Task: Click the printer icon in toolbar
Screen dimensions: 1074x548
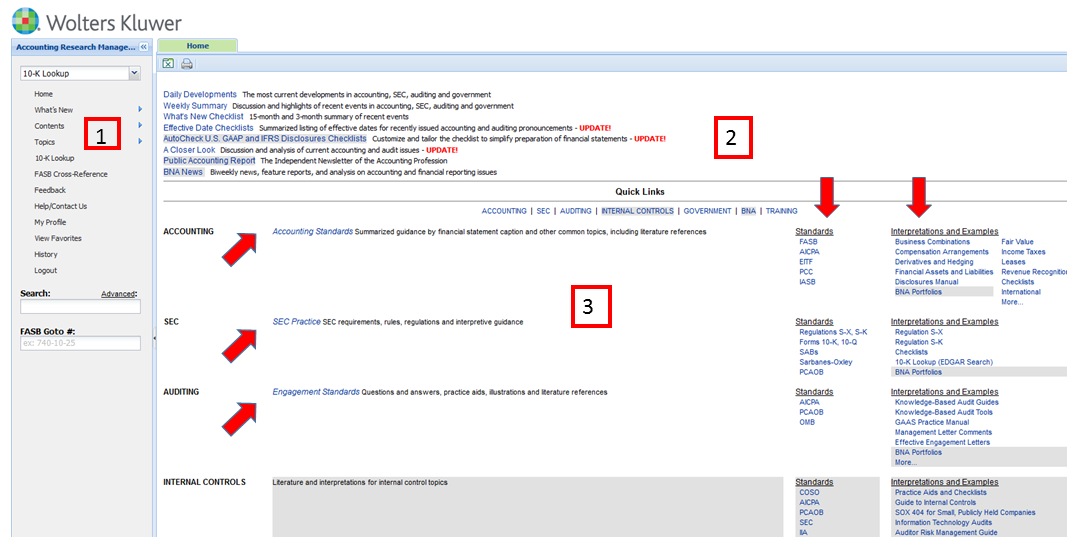Action: [x=186, y=64]
